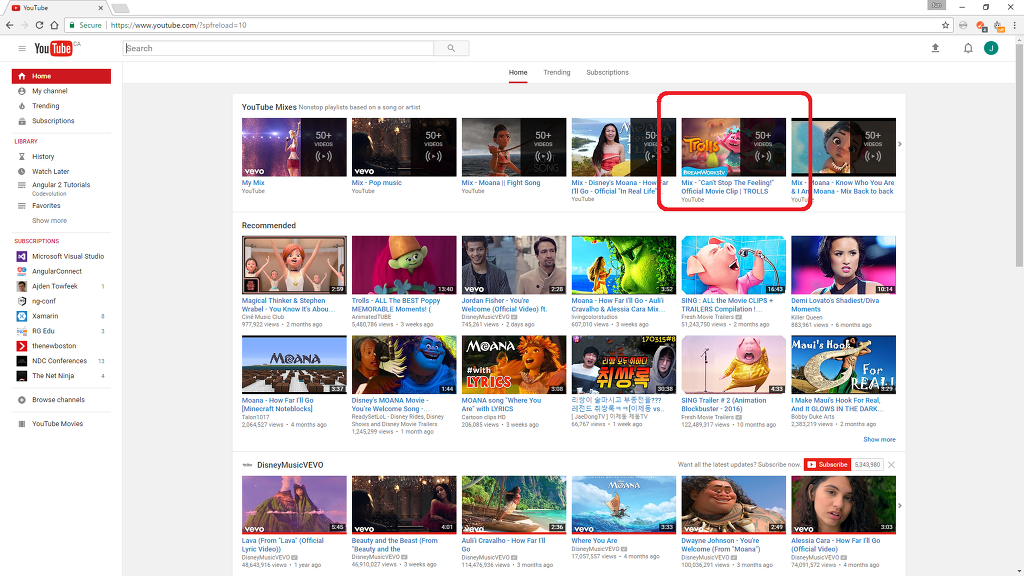Open DisneyMusicVEVO channel heading
The height and width of the screenshot is (576, 1024).
point(290,465)
